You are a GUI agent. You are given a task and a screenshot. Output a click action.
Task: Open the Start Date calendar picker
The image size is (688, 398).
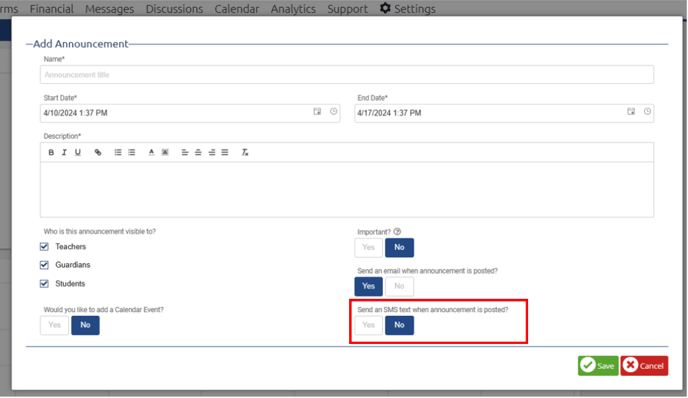(x=317, y=111)
